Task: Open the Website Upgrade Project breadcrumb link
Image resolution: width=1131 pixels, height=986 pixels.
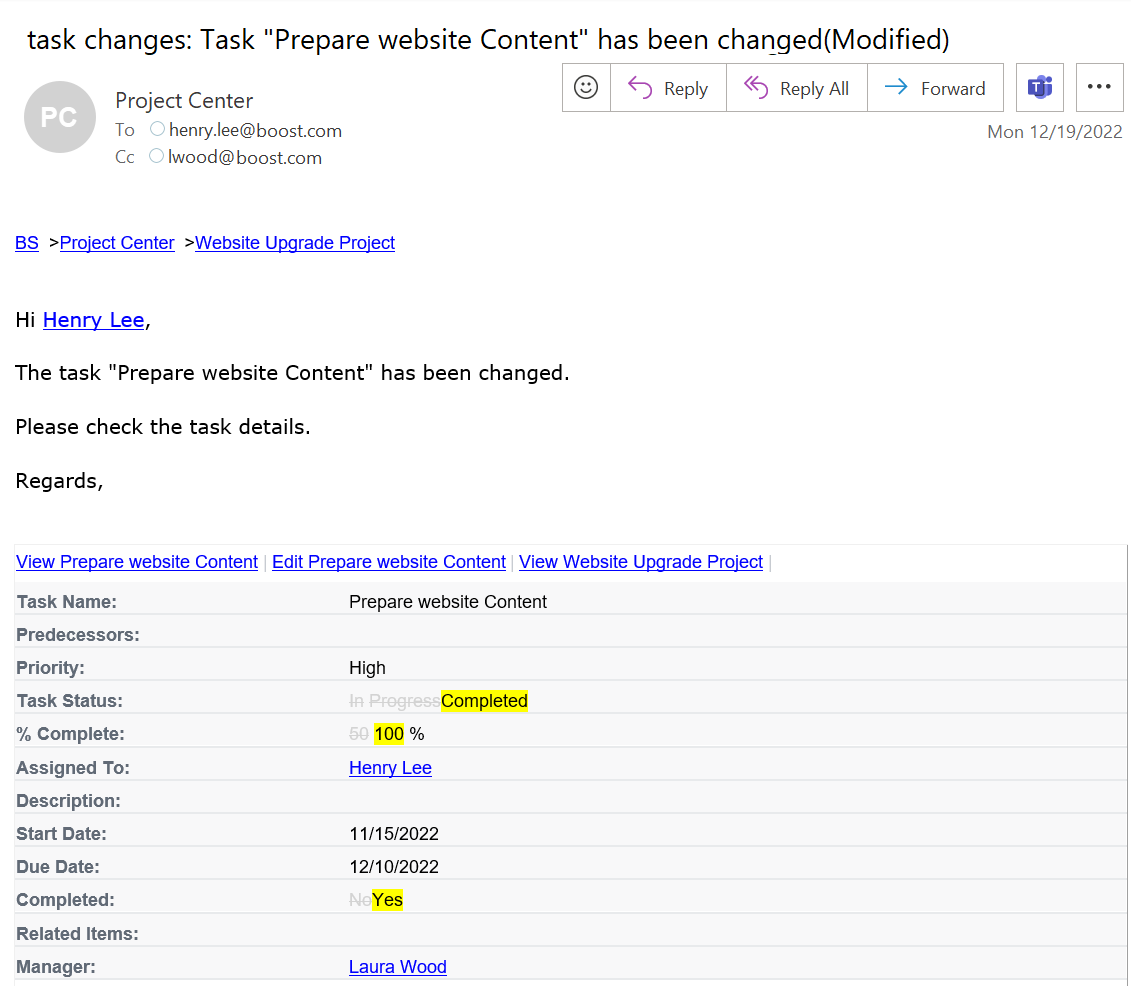Action: [295, 243]
